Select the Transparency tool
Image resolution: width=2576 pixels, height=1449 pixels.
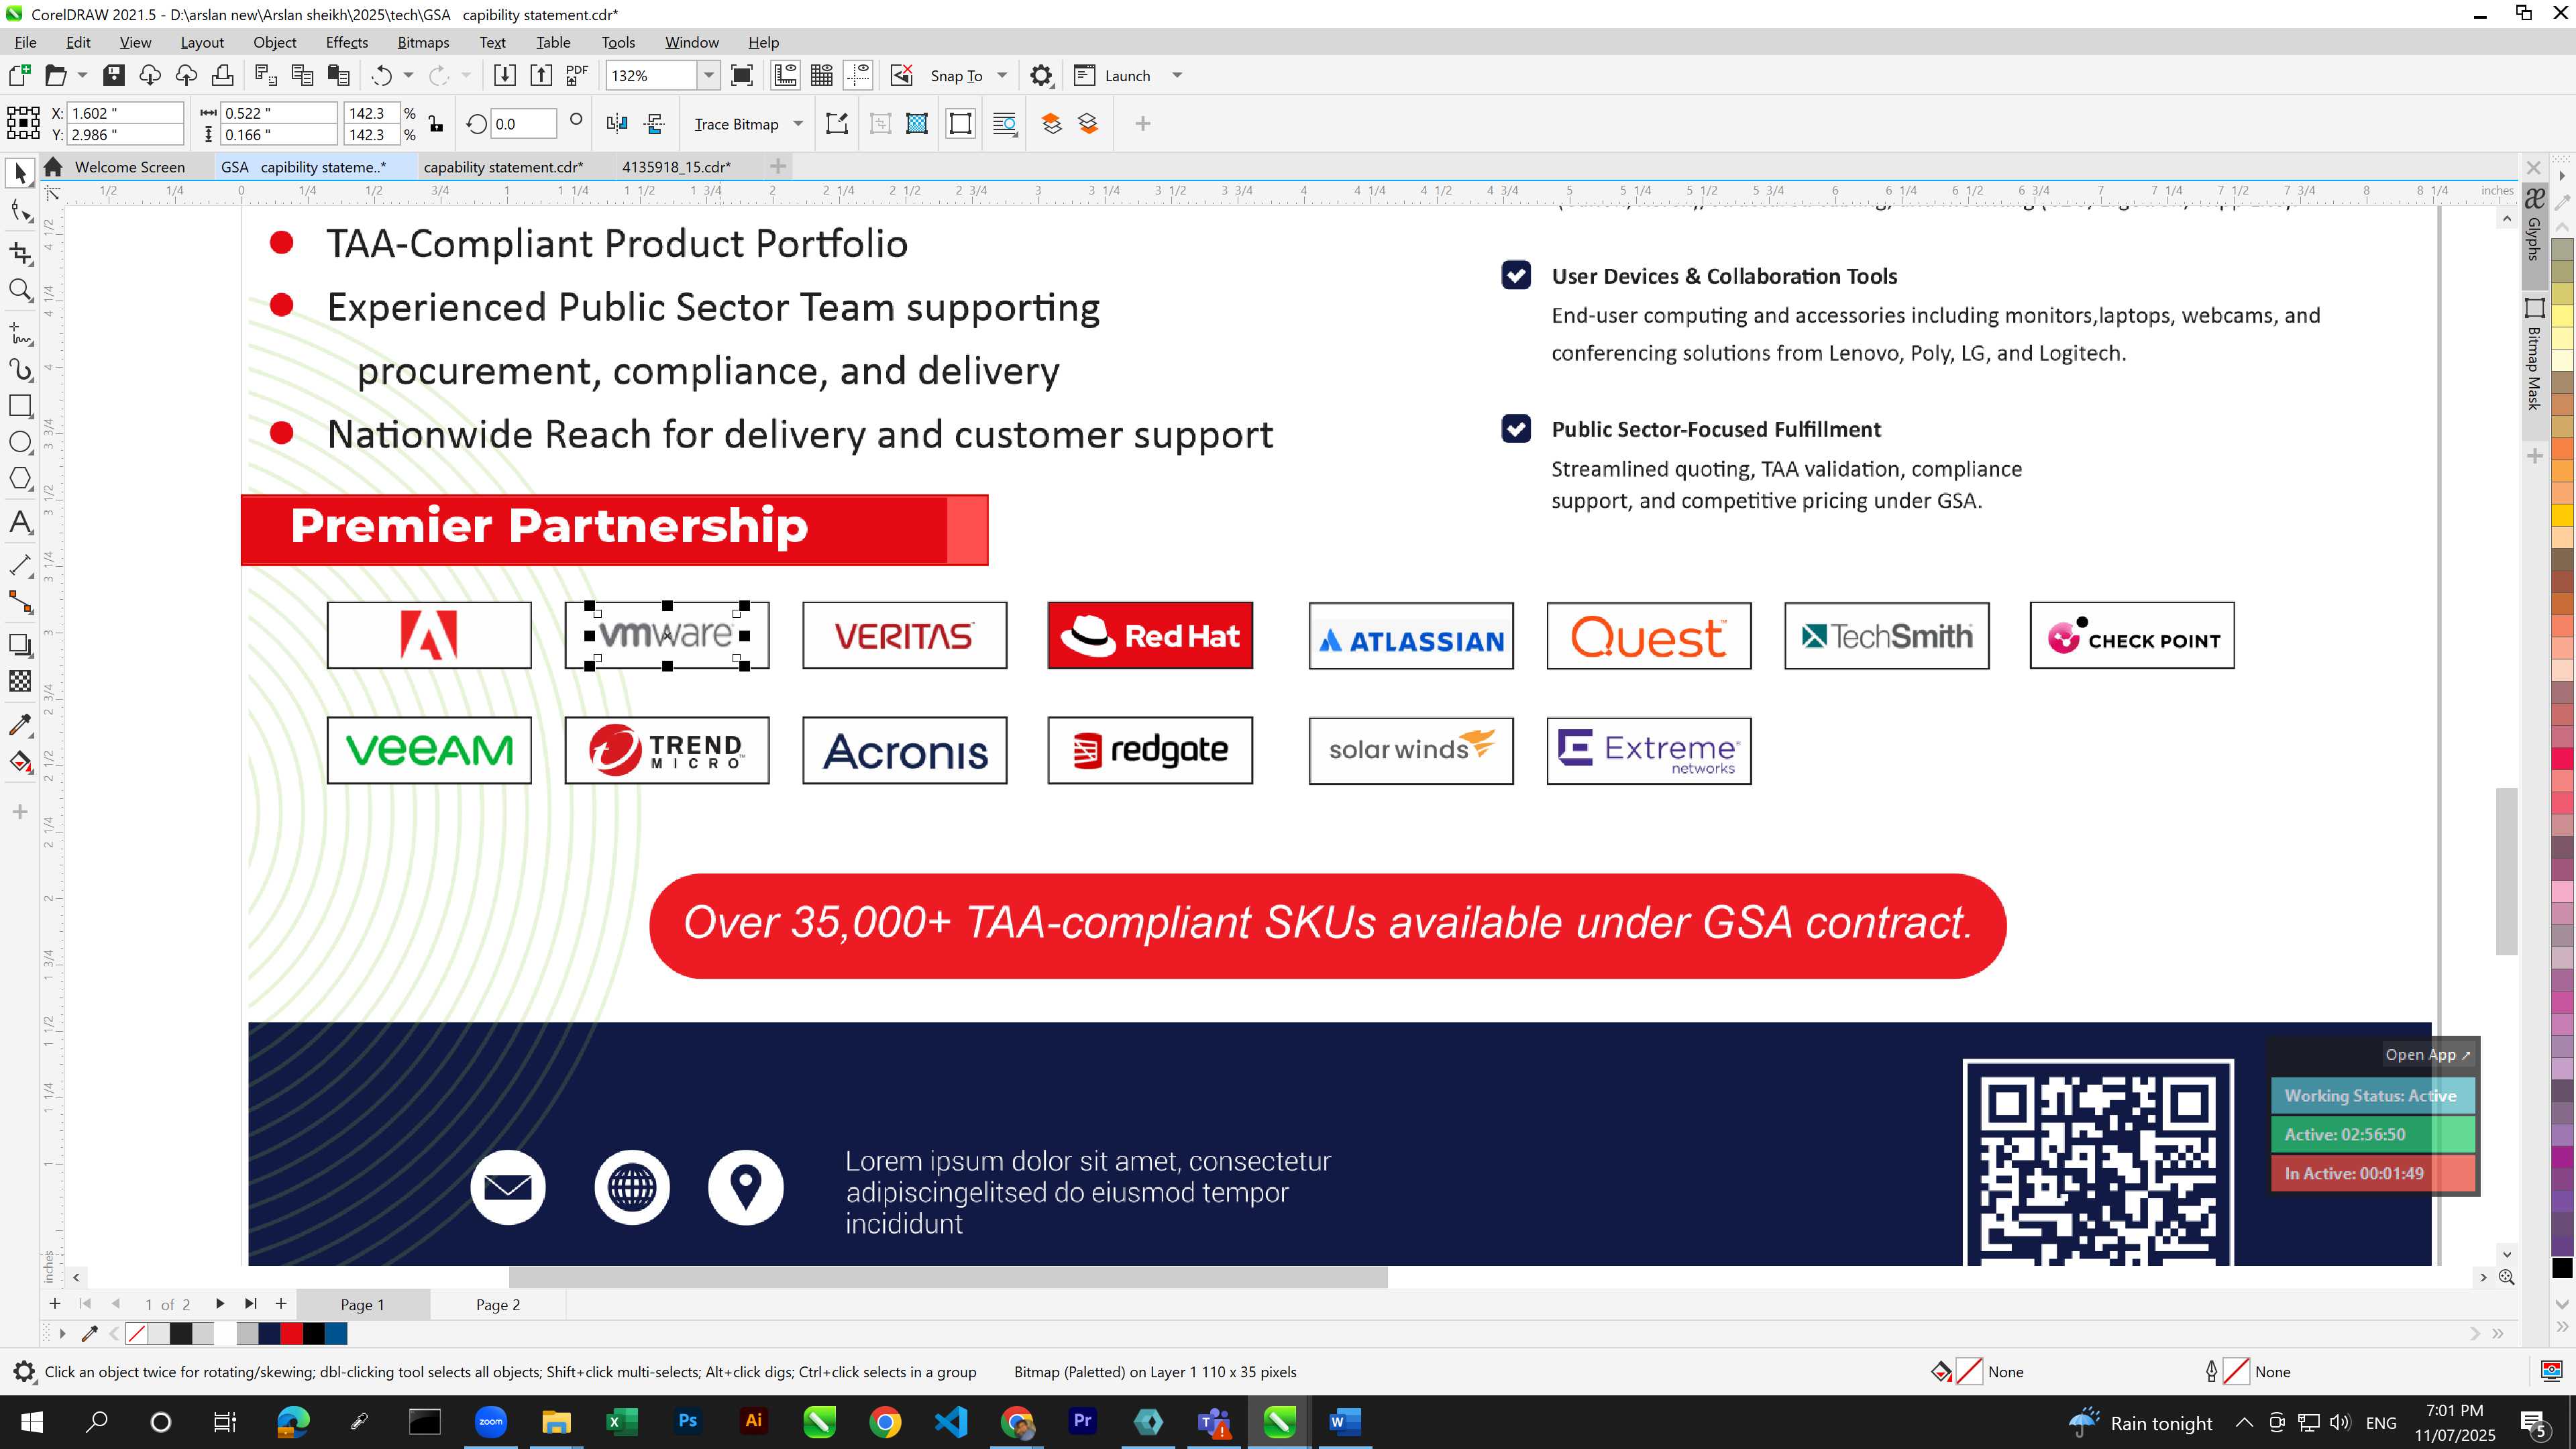point(20,682)
